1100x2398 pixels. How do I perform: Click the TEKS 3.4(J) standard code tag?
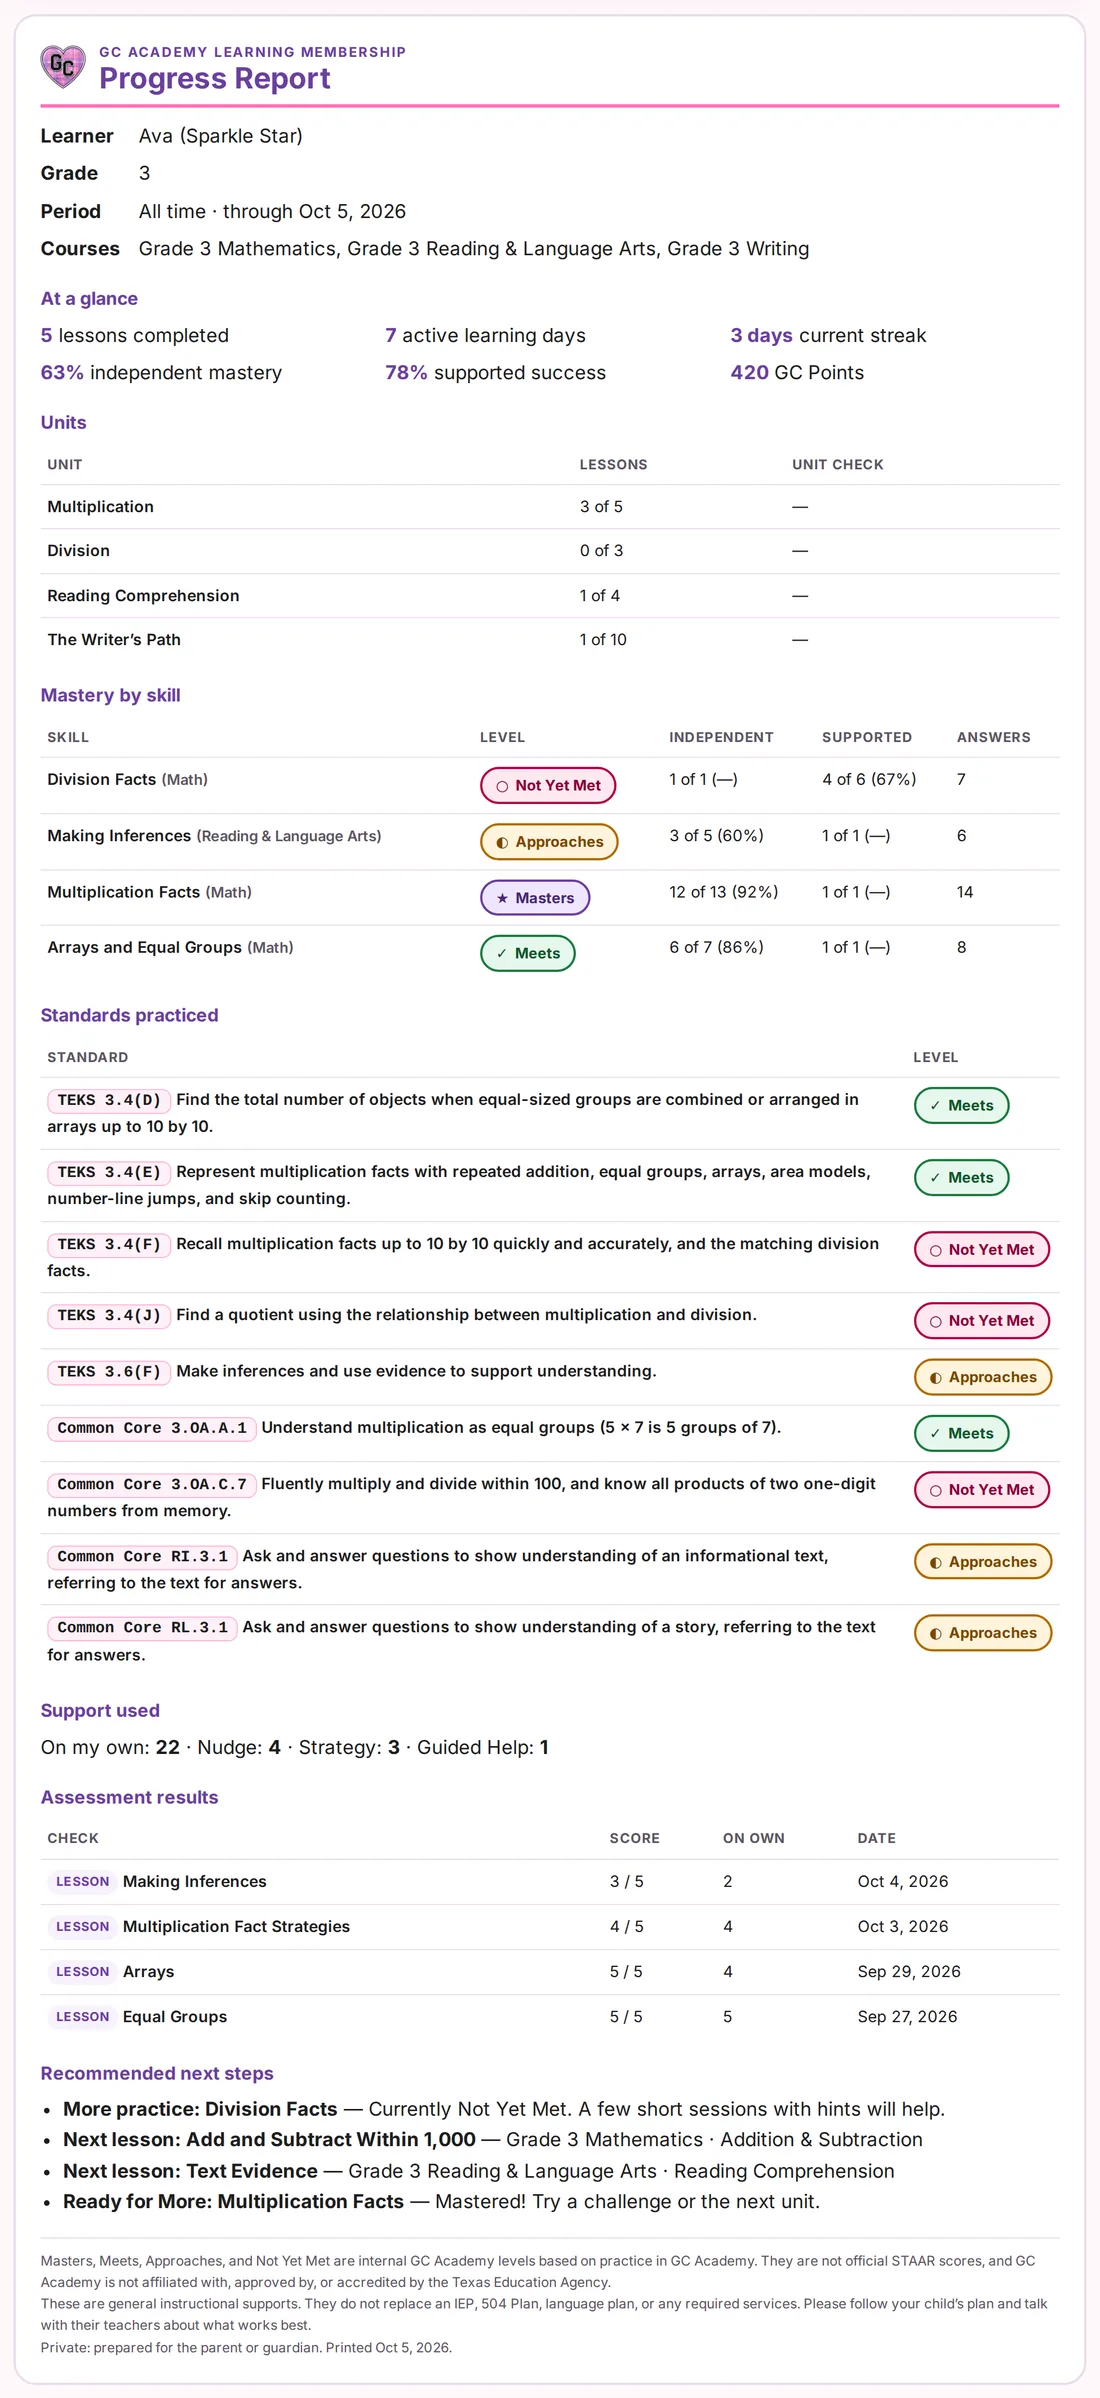click(109, 1315)
